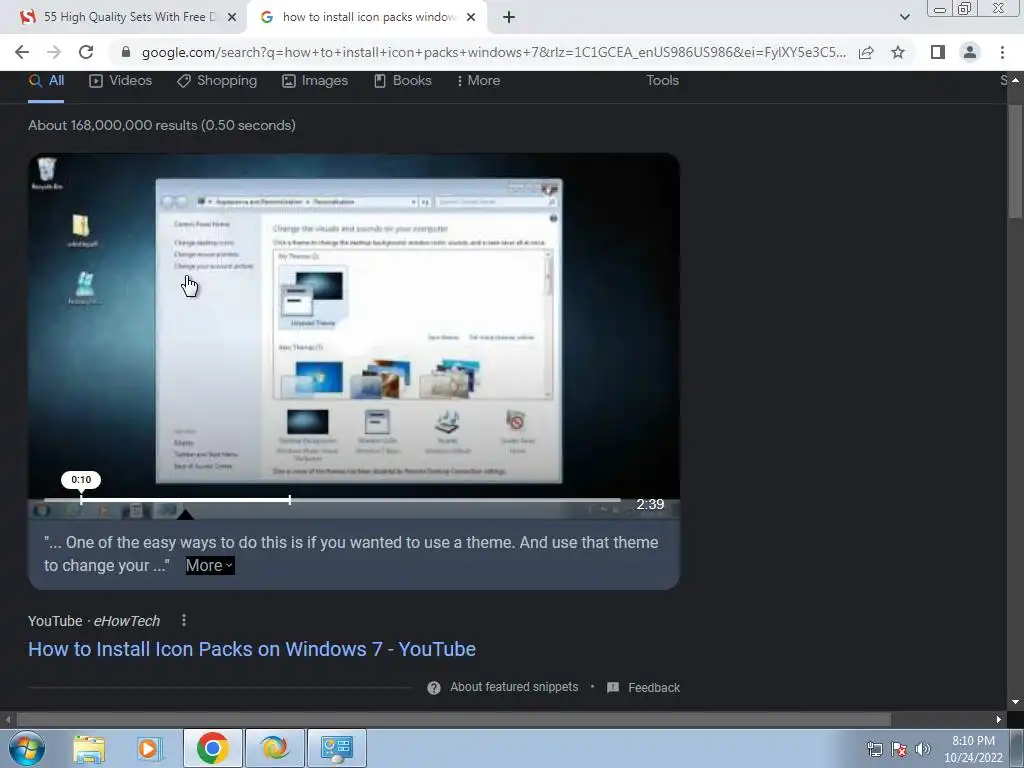
Task: Select the 'how to install icon packs' tab
Action: click(x=366, y=17)
